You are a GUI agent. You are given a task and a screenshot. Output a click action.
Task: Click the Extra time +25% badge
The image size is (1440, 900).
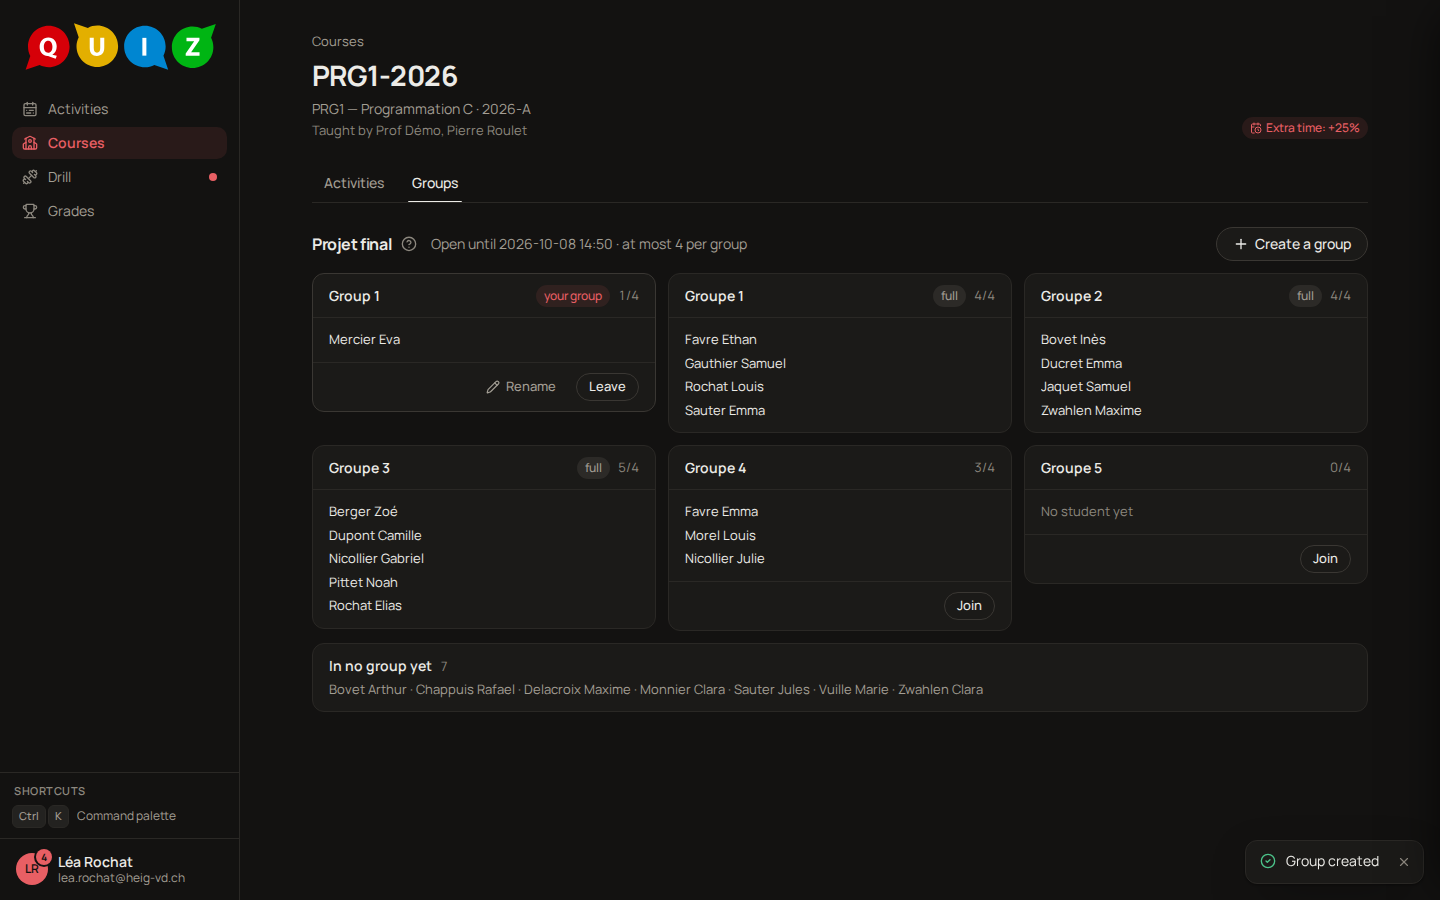pyautogui.click(x=1305, y=128)
